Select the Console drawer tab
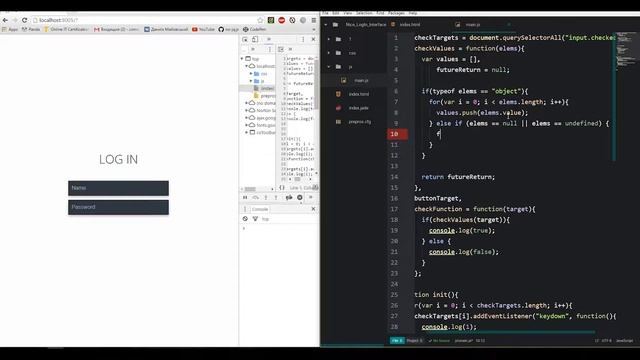The width and height of the screenshot is (640, 360). coord(260,209)
